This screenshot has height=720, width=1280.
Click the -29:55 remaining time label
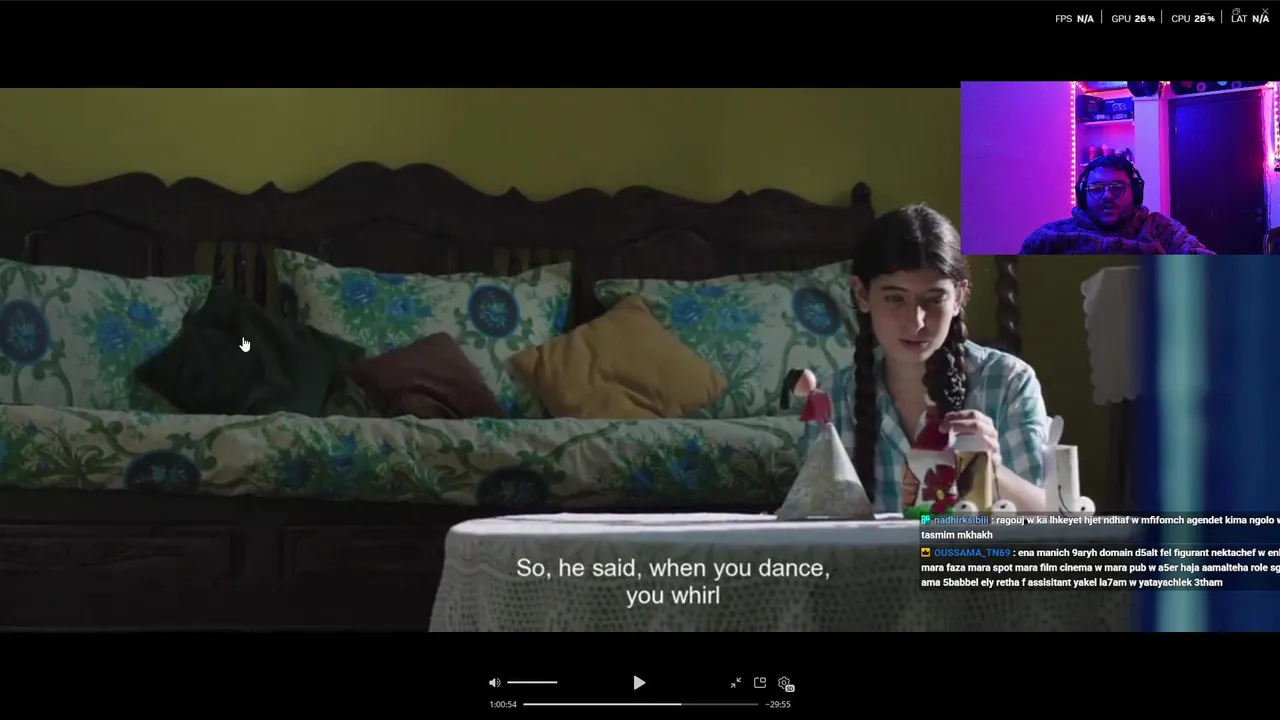tap(778, 704)
